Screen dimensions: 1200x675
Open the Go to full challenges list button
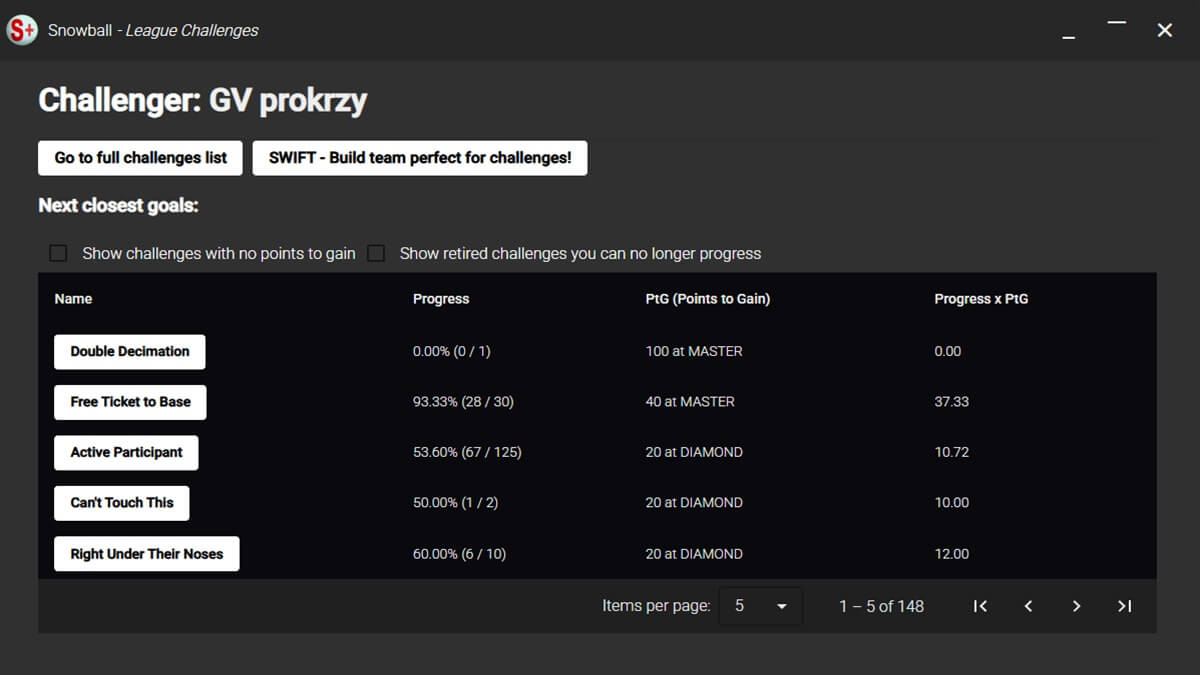[140, 158]
